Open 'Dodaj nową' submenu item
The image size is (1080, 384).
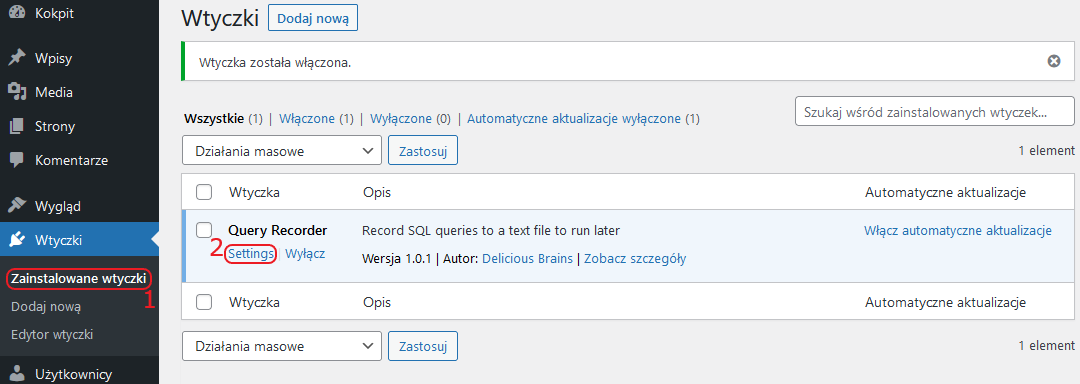[45, 307]
